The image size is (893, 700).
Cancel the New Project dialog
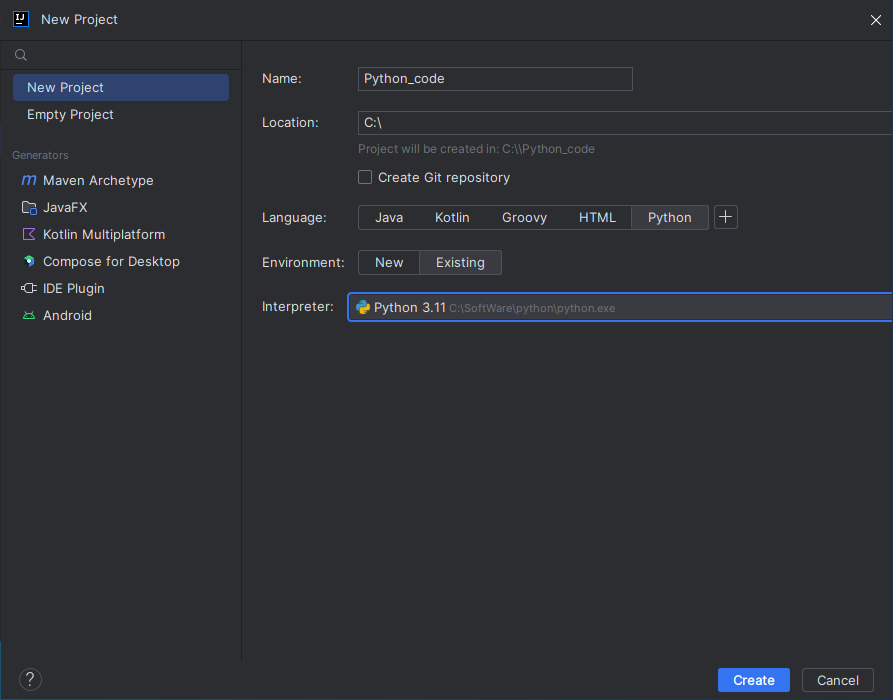837,680
